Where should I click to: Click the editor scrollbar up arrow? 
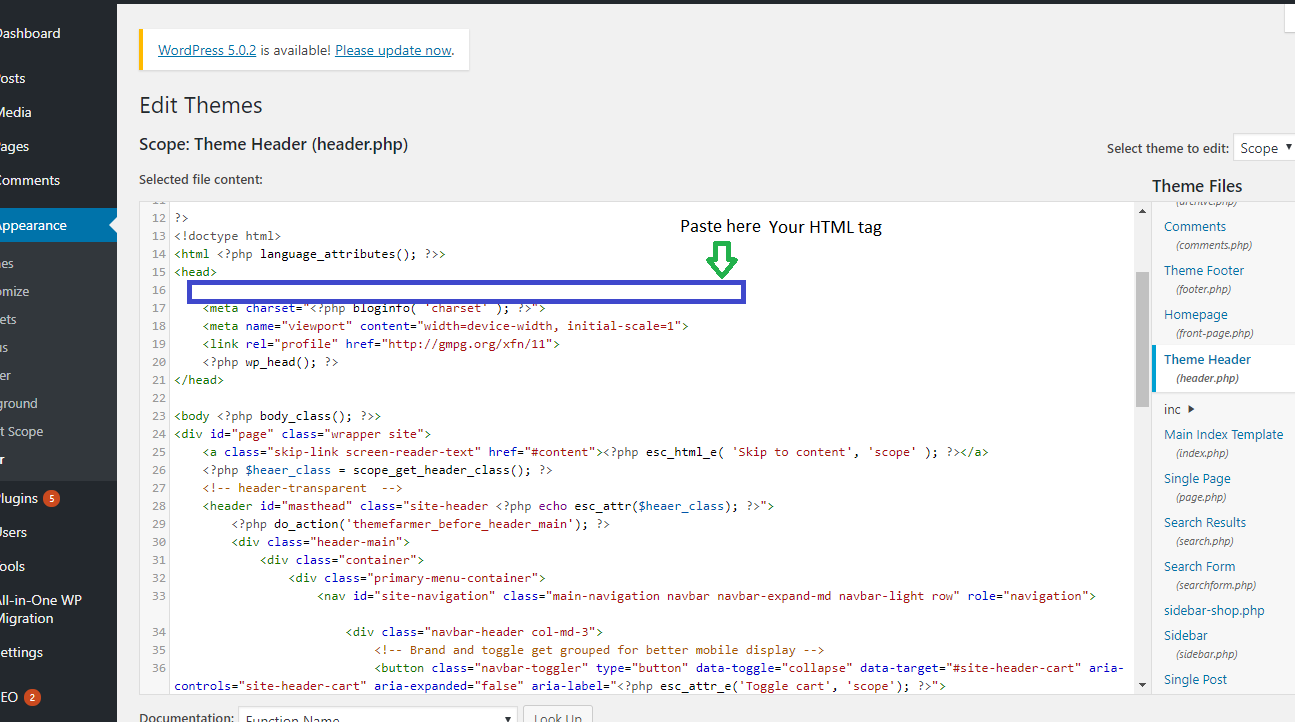click(1142, 210)
